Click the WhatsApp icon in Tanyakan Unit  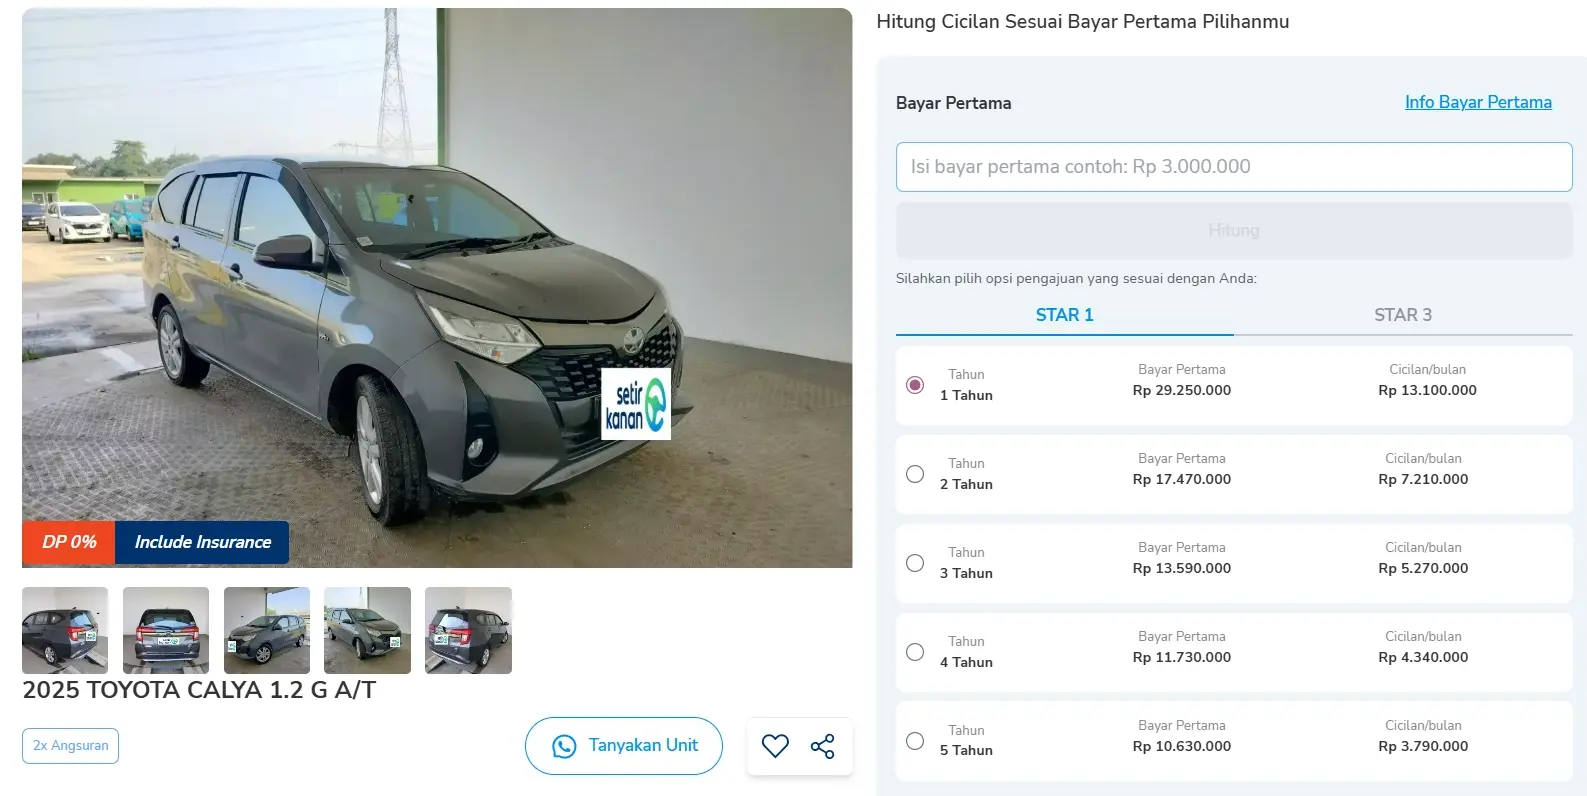point(564,746)
